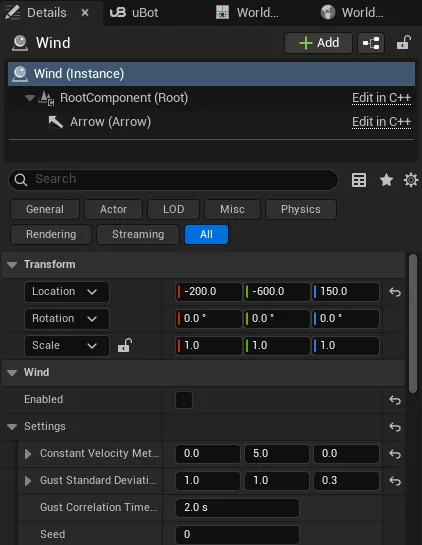Click the properties Search field
Screen dimensions: 422x545
[x=173, y=180]
